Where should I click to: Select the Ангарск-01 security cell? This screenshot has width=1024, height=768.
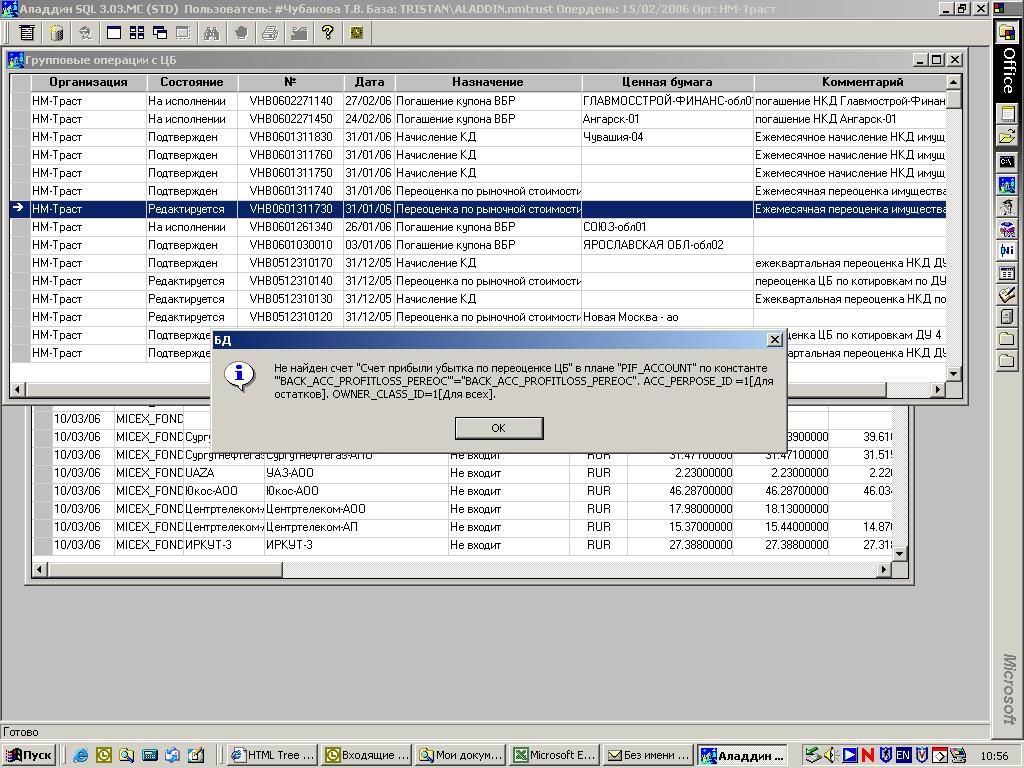coord(667,120)
